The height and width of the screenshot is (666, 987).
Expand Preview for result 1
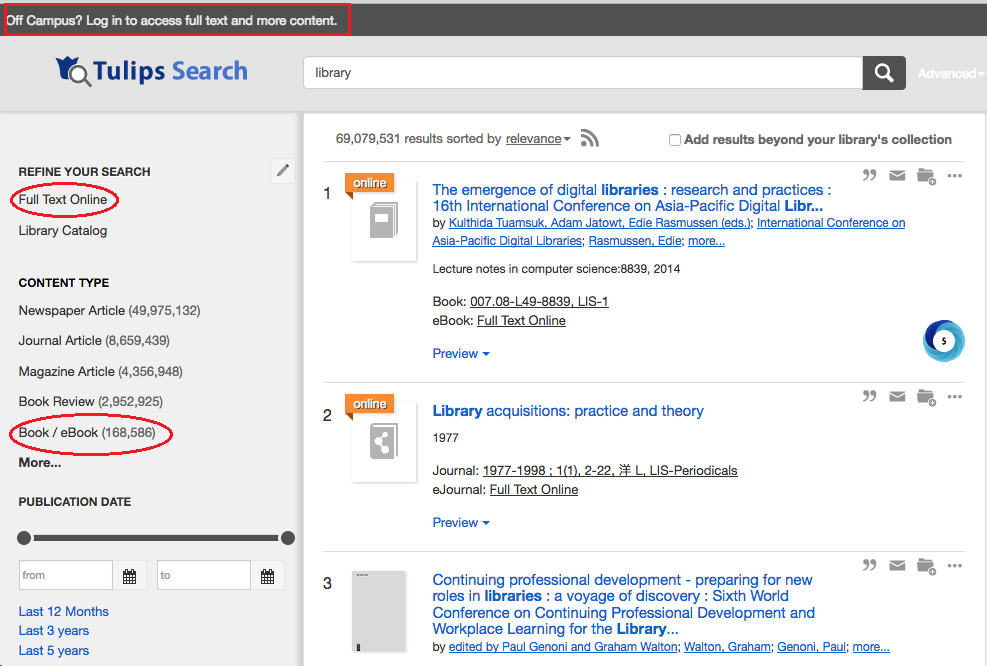pos(461,354)
